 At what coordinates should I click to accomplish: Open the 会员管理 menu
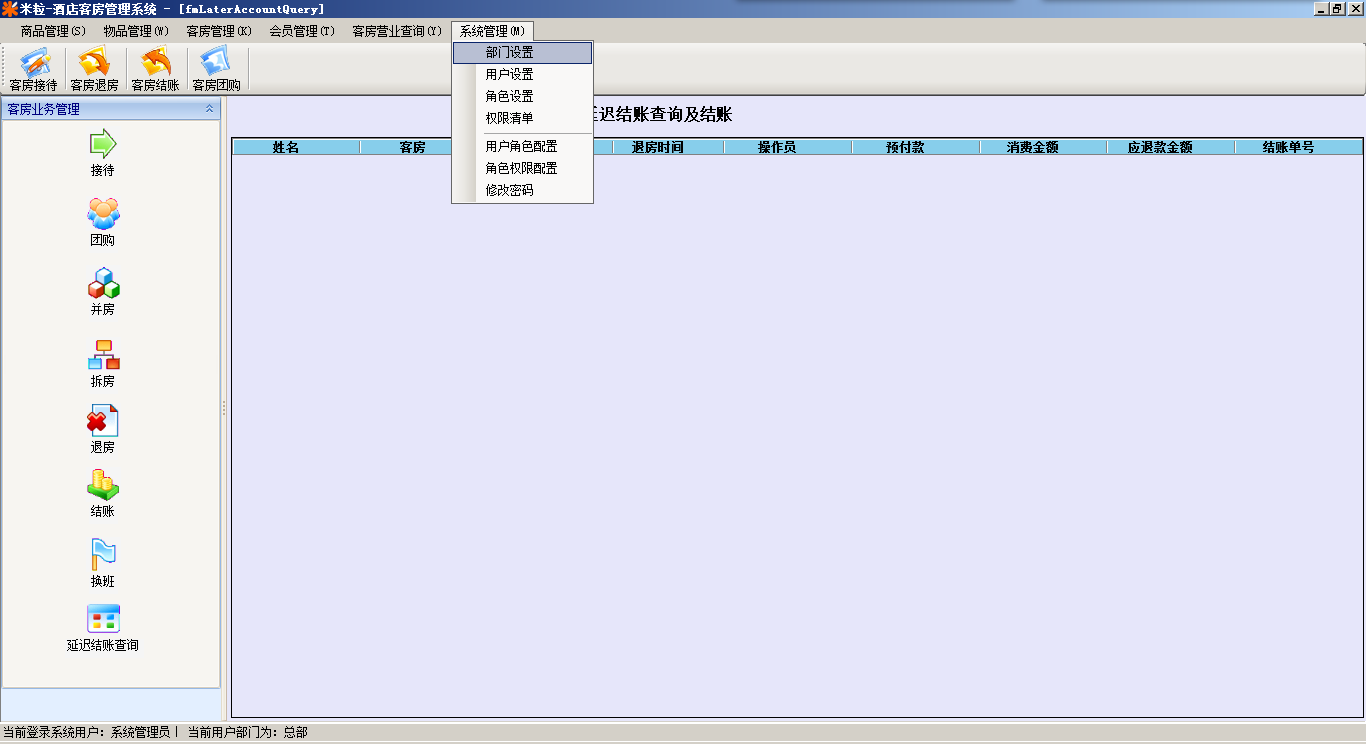click(x=301, y=31)
